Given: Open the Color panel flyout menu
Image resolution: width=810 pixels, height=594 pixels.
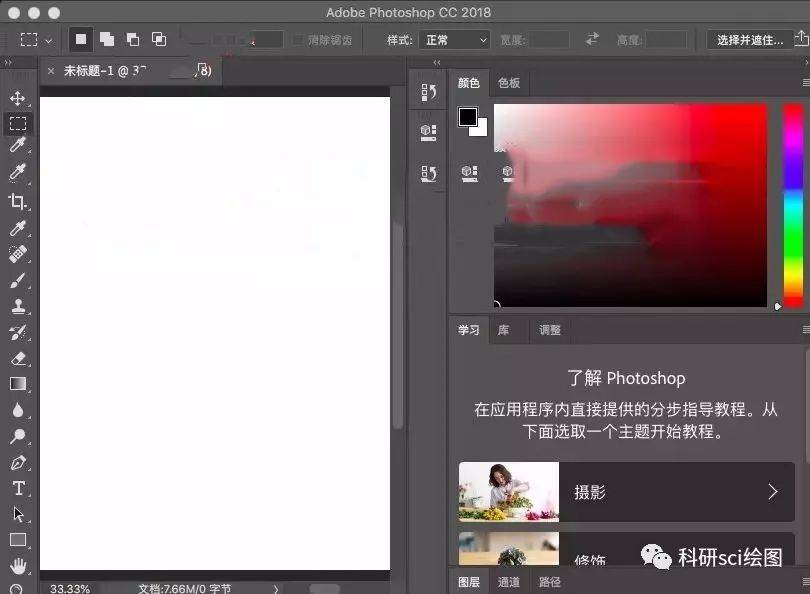Looking at the screenshot, I should click(806, 83).
